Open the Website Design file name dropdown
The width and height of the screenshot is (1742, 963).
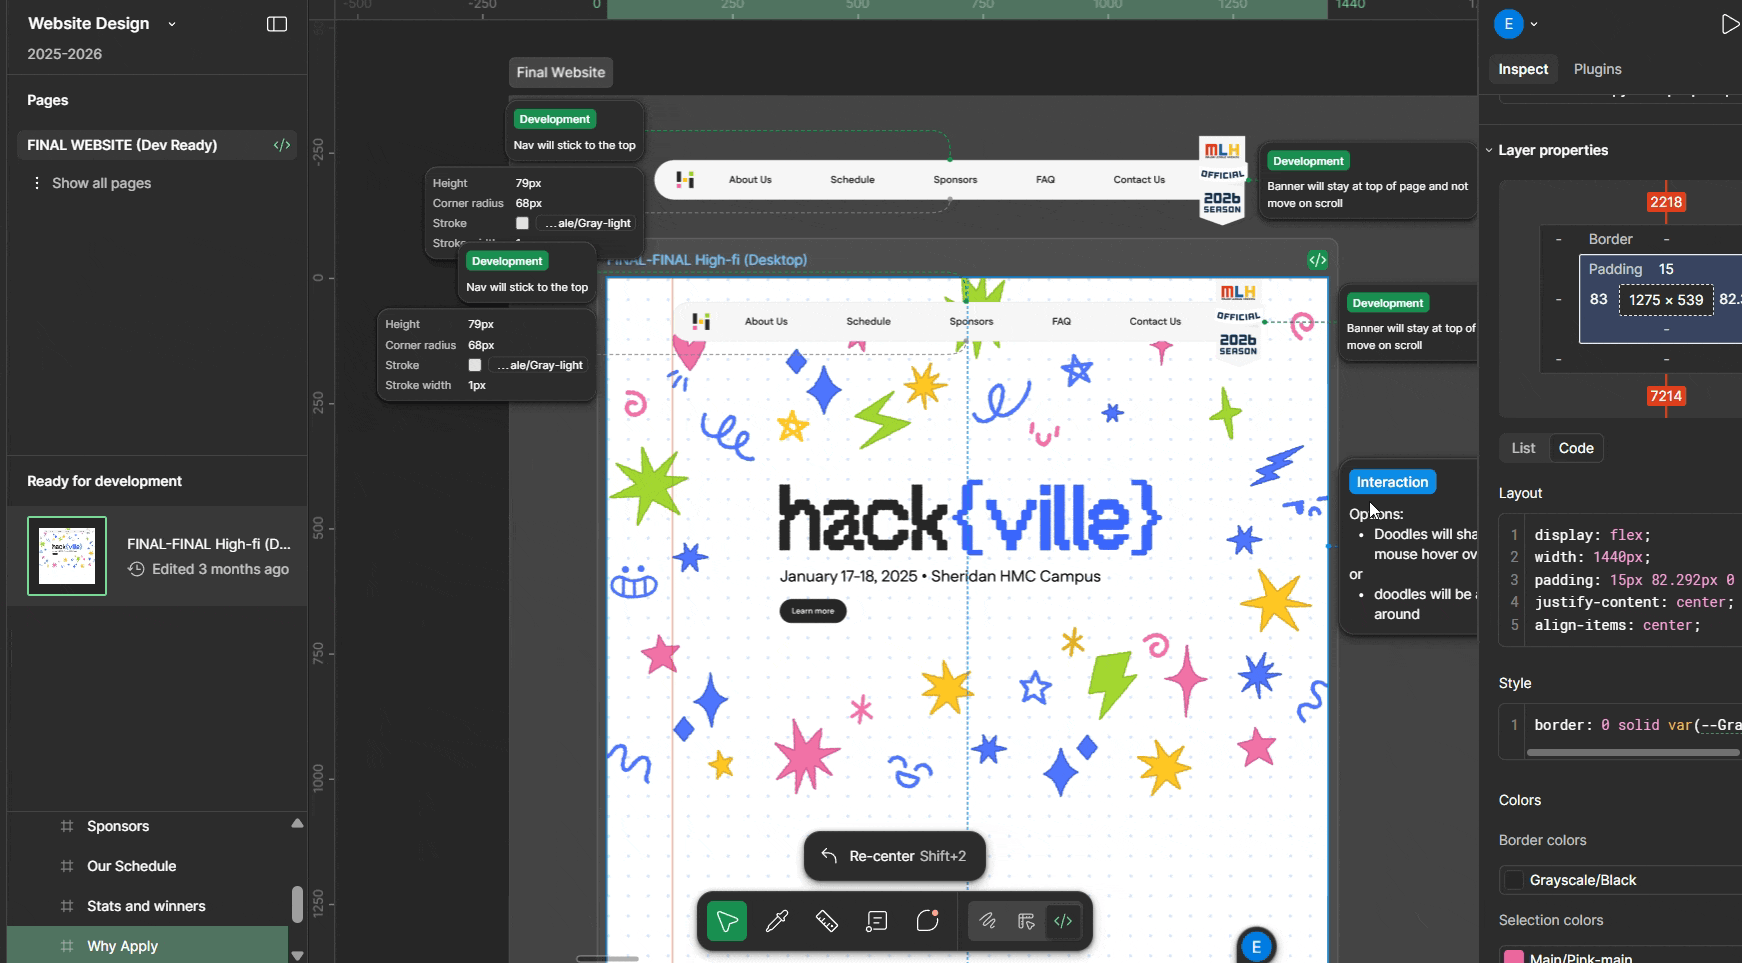(172, 23)
